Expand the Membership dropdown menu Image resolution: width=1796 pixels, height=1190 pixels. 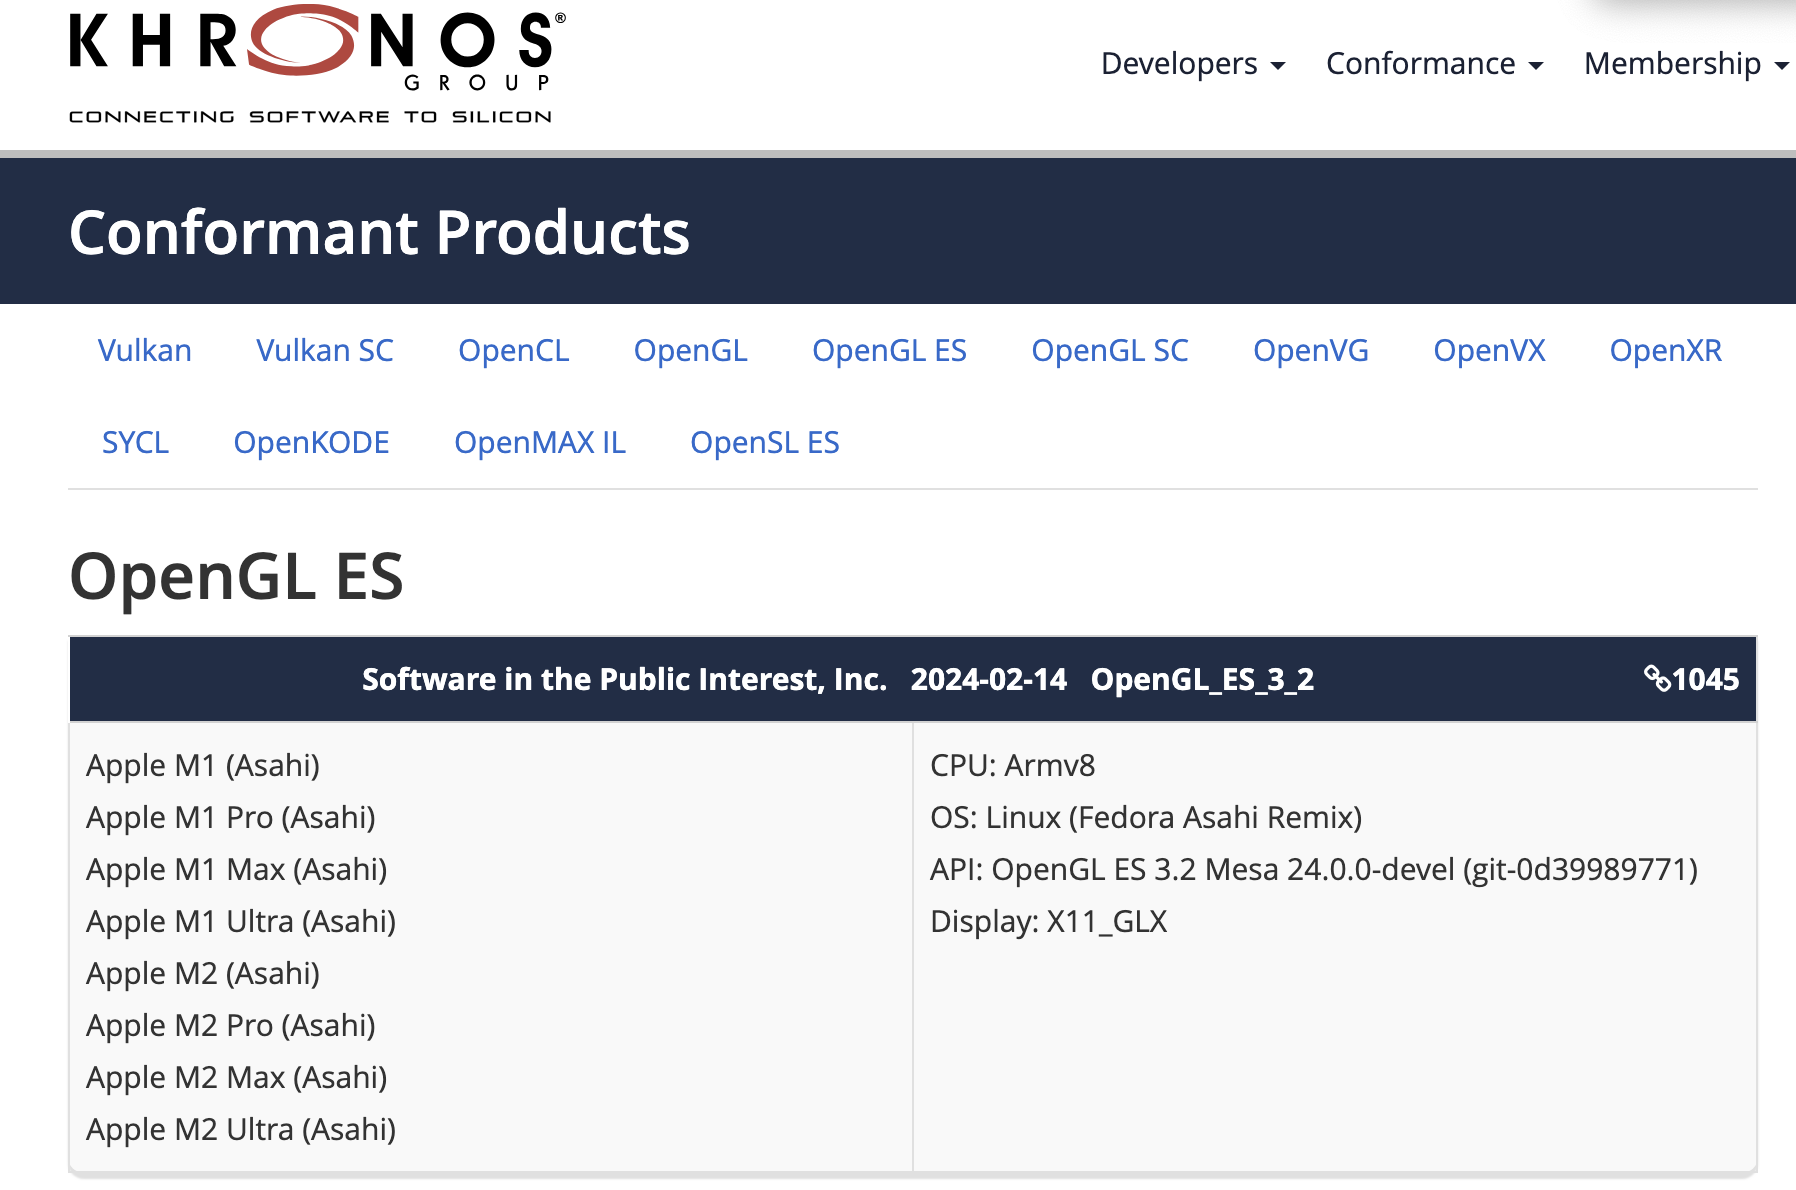click(1686, 63)
